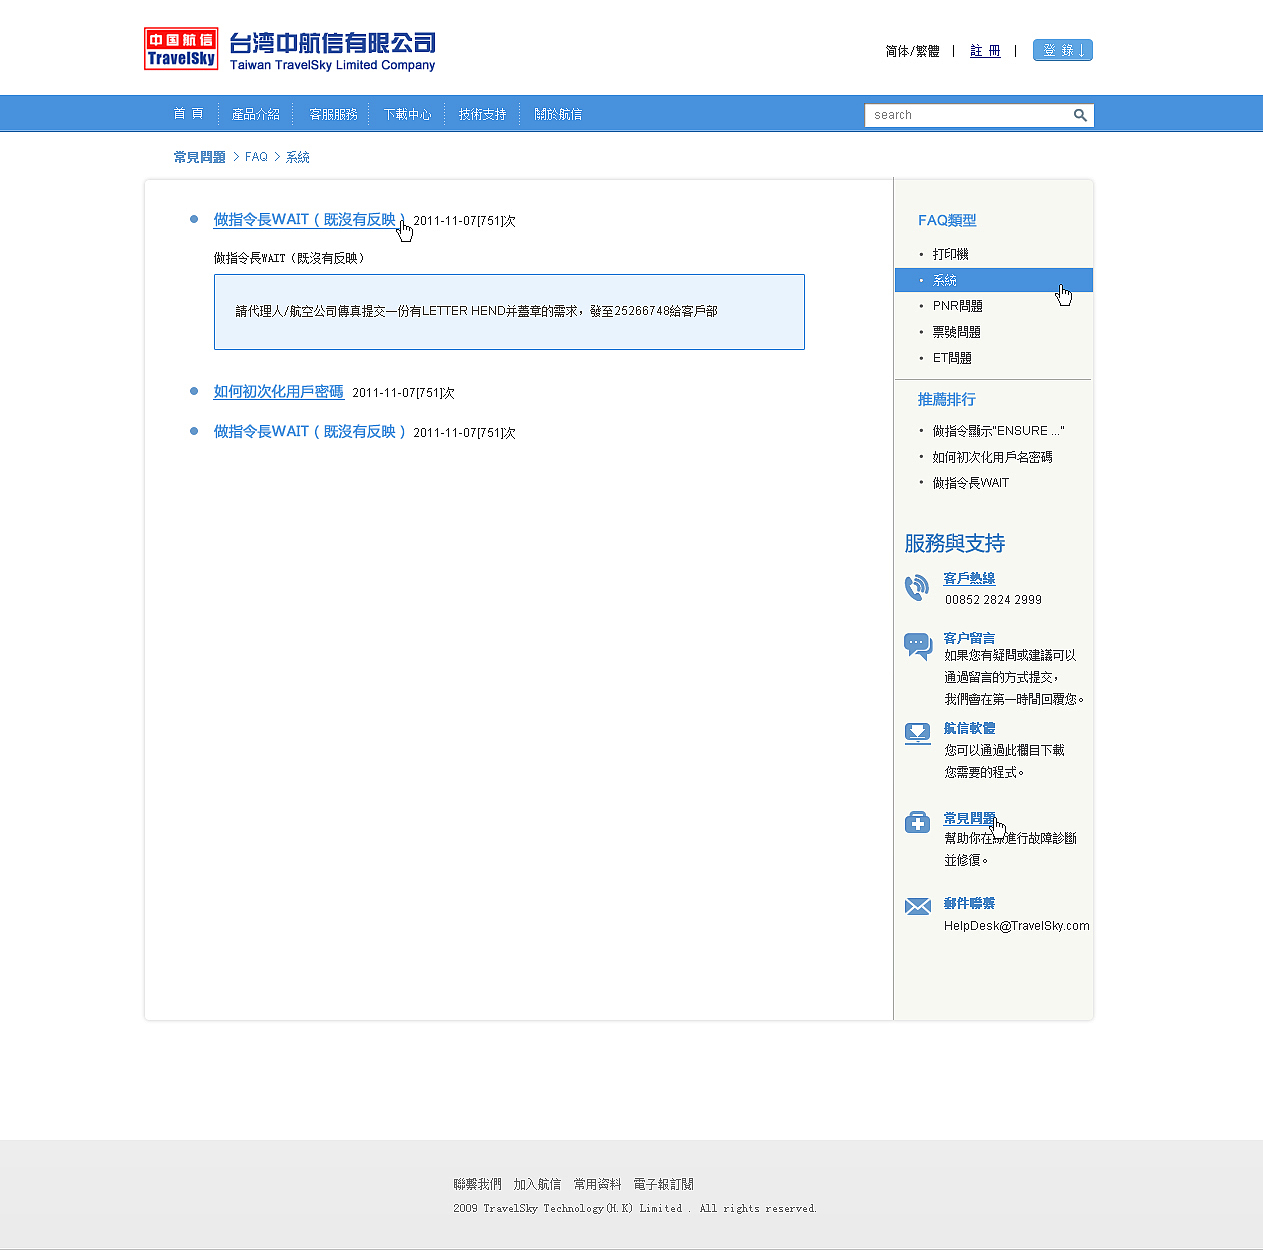Select the chat bubble icon beside 客户留言
The height and width of the screenshot is (1250, 1263).
coord(917,645)
